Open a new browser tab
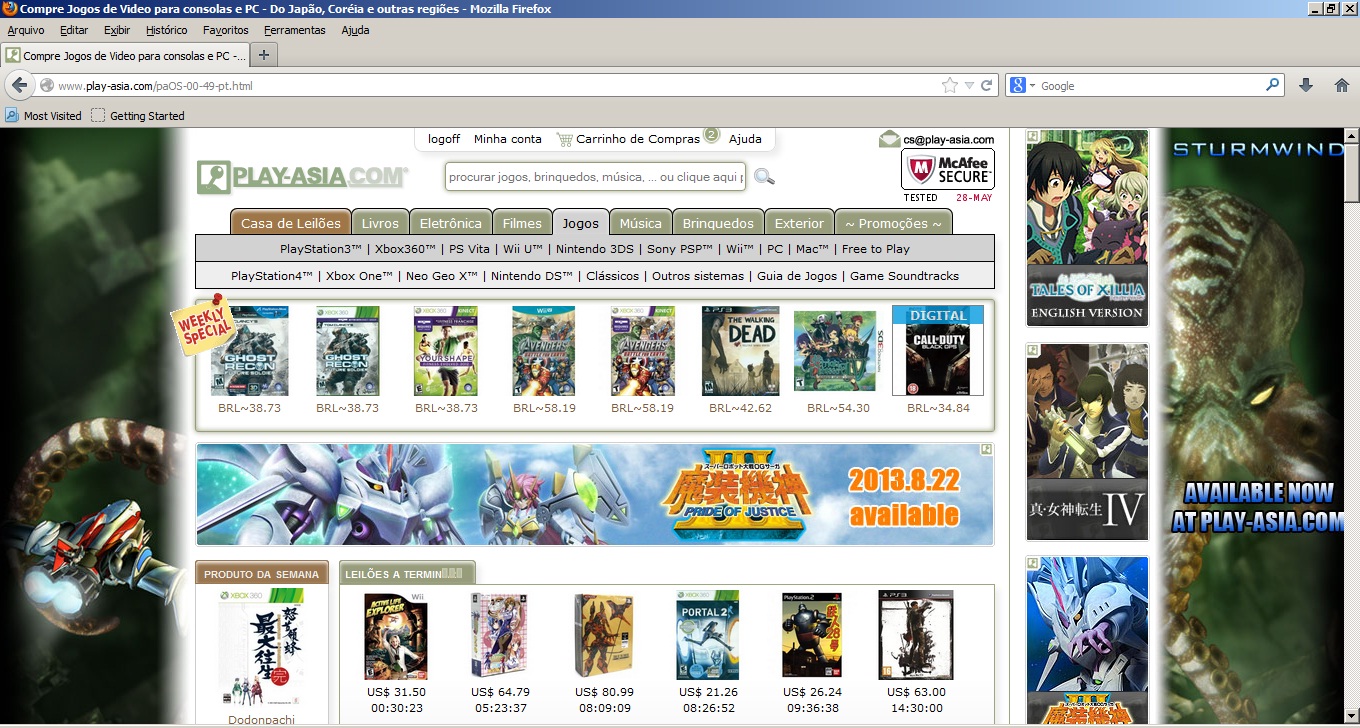This screenshot has width=1360, height=728. point(263,54)
